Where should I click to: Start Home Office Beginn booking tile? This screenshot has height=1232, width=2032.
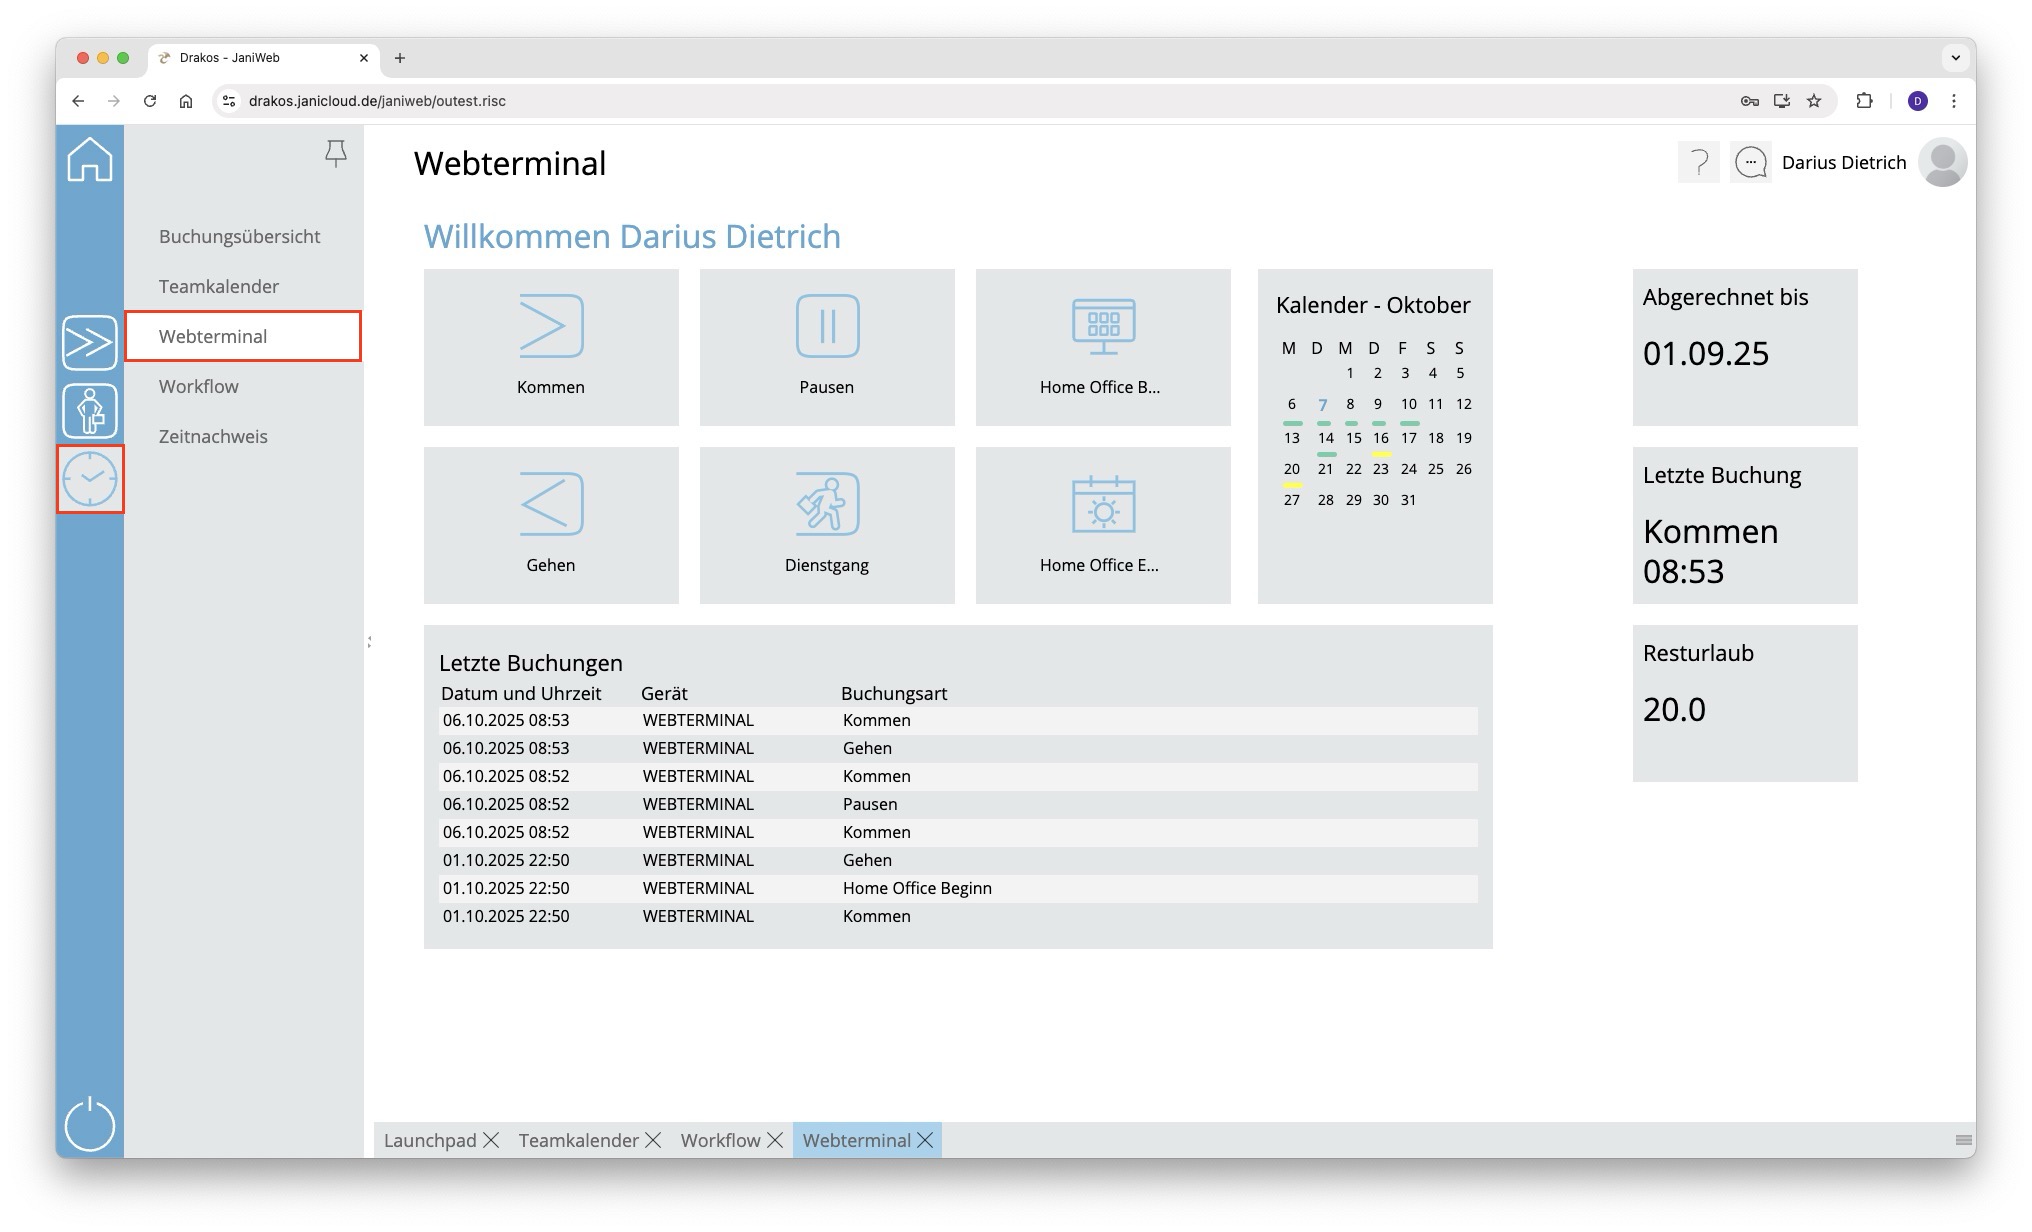coord(1103,346)
